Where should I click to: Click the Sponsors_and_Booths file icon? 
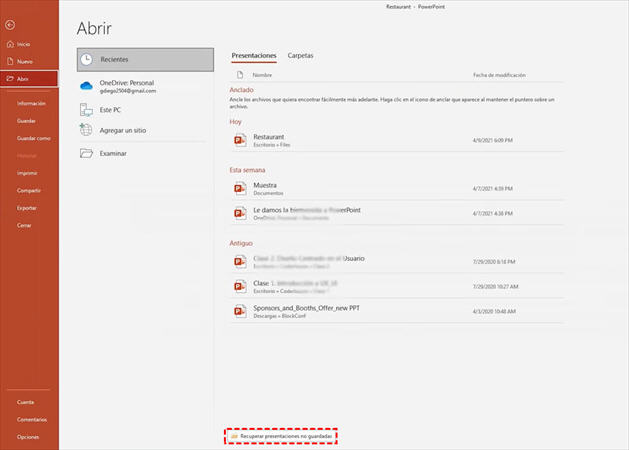[x=240, y=311]
